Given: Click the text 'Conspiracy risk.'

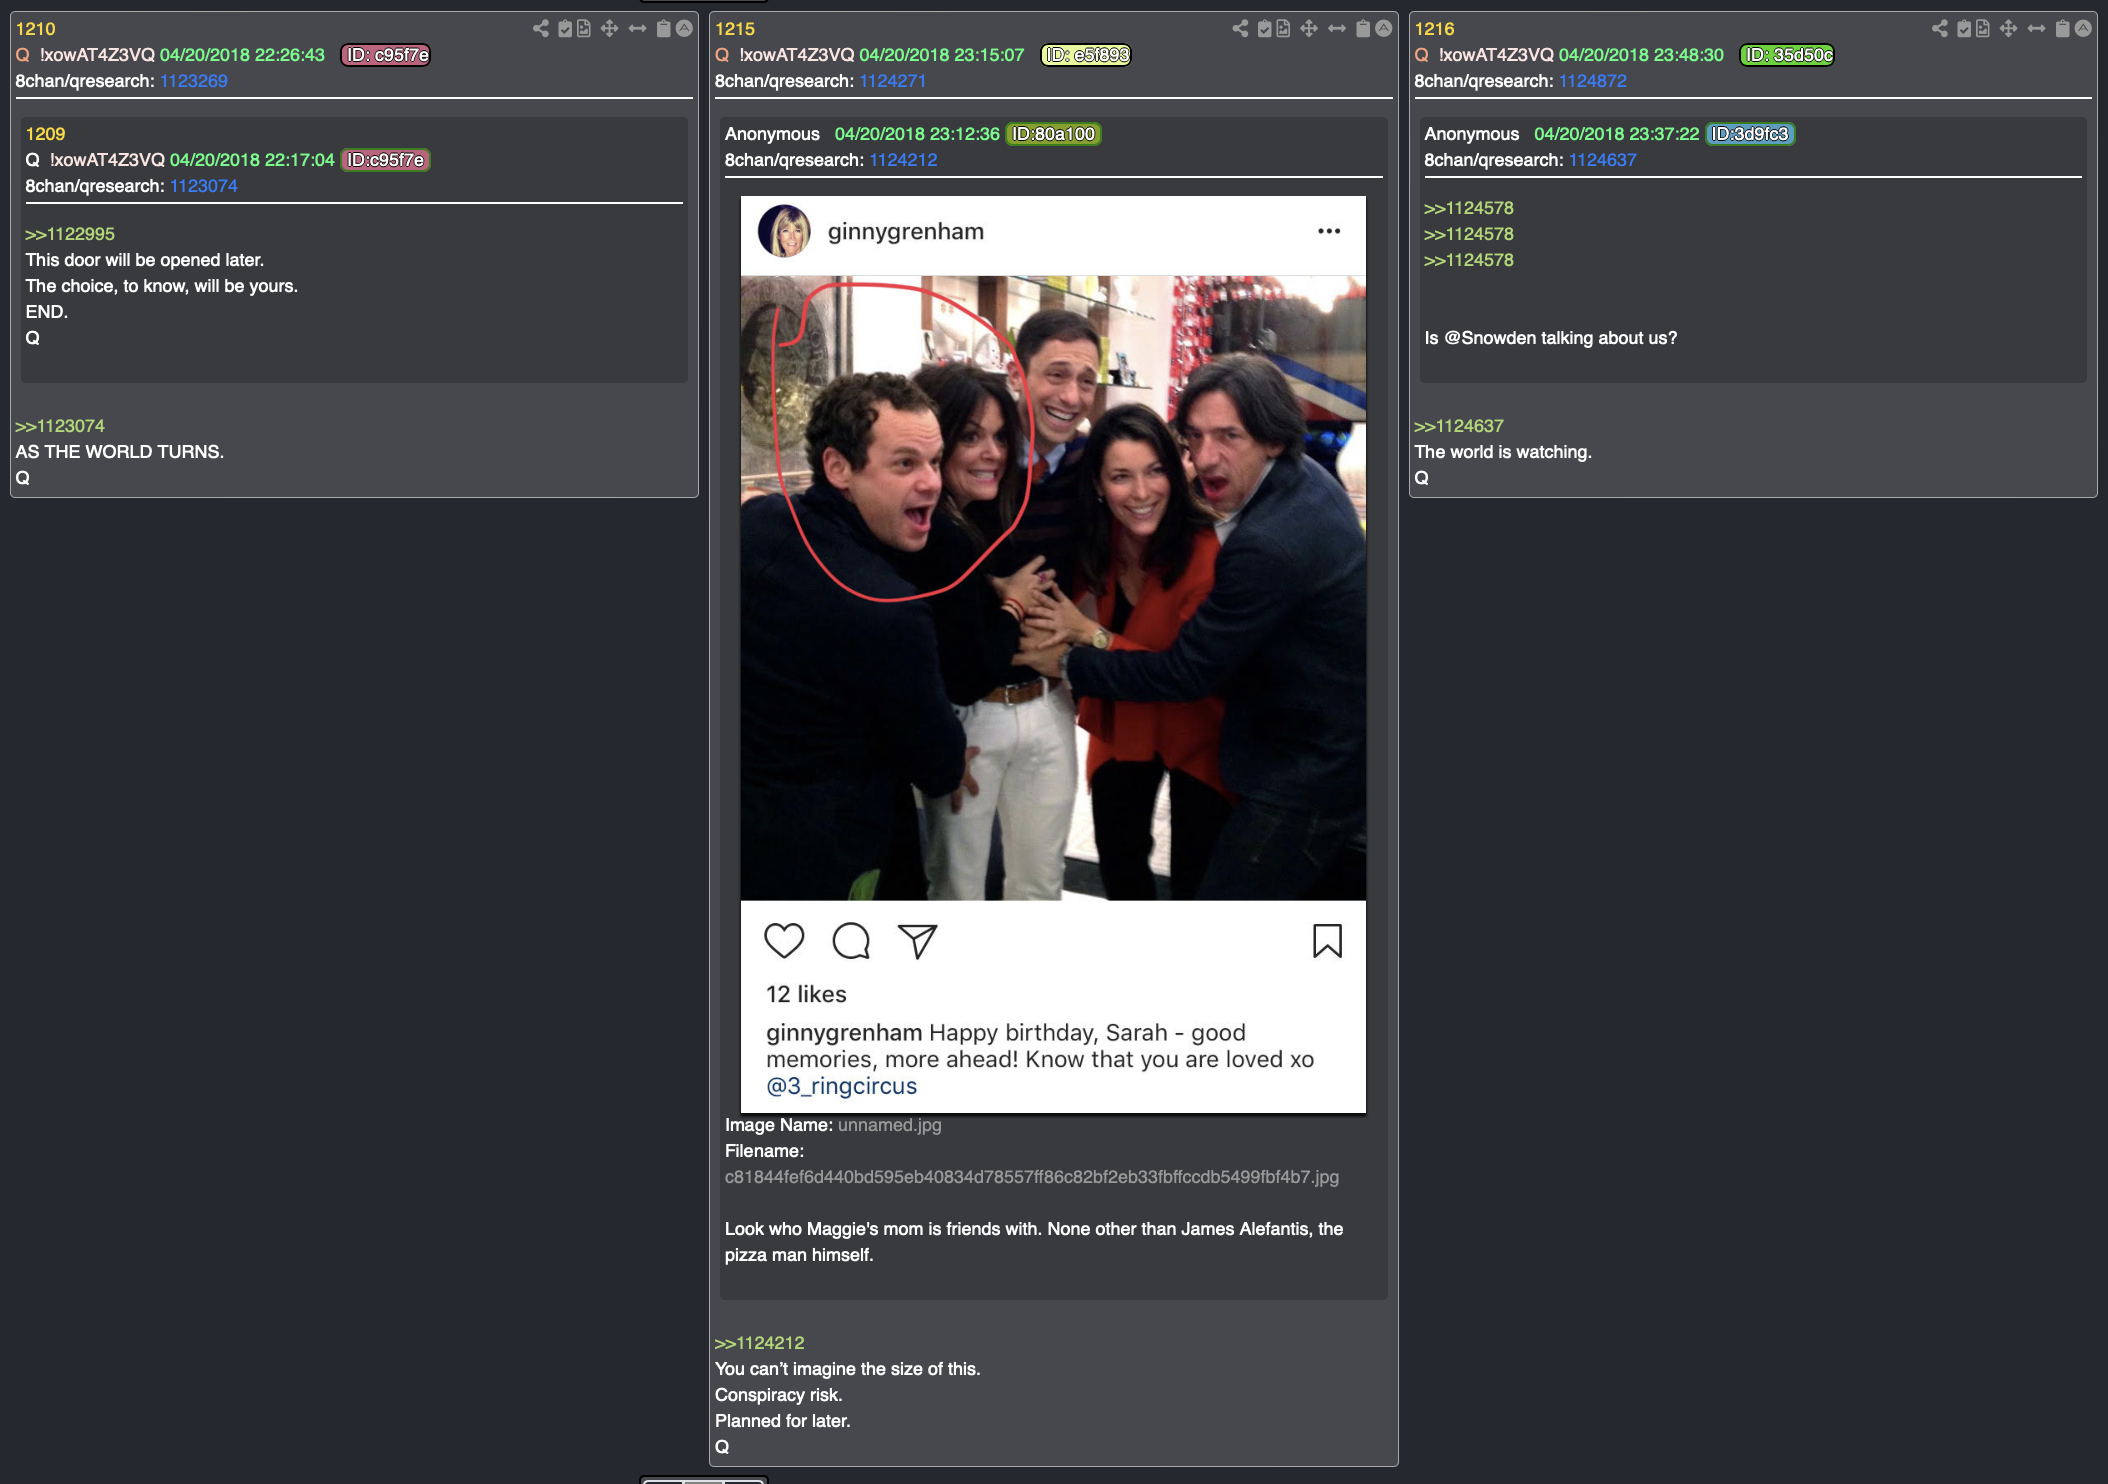Looking at the screenshot, I should (x=779, y=1395).
